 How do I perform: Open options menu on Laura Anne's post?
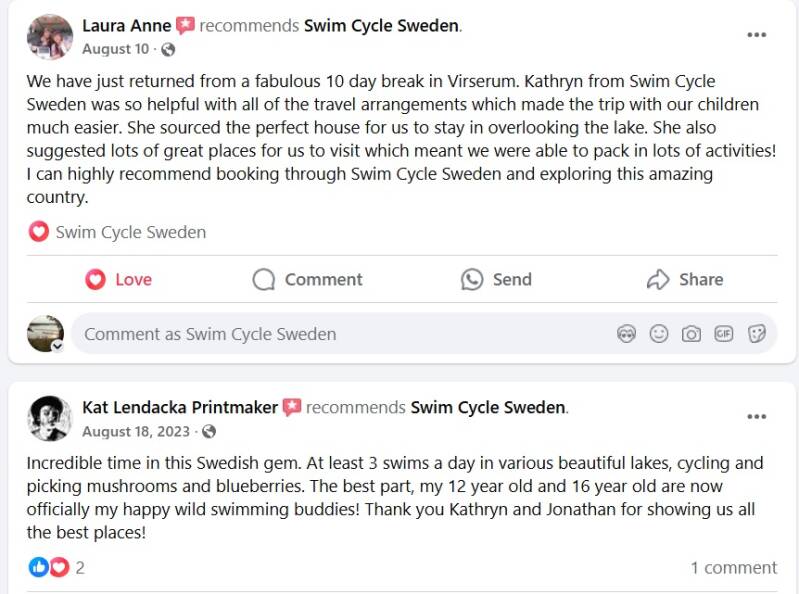point(757,36)
